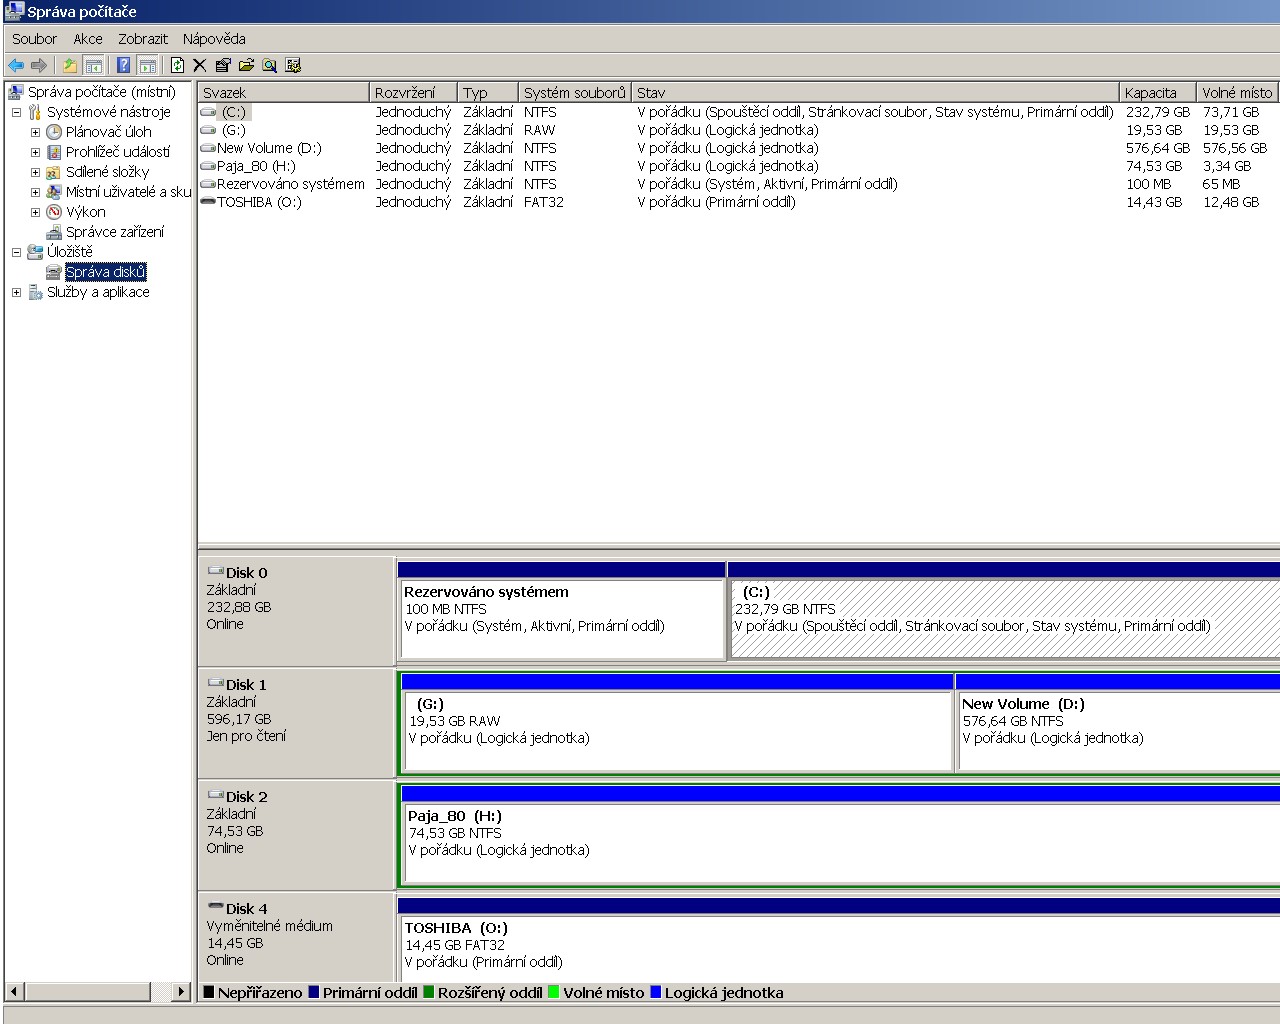Click the Refresh toolbar icon

point(177,66)
